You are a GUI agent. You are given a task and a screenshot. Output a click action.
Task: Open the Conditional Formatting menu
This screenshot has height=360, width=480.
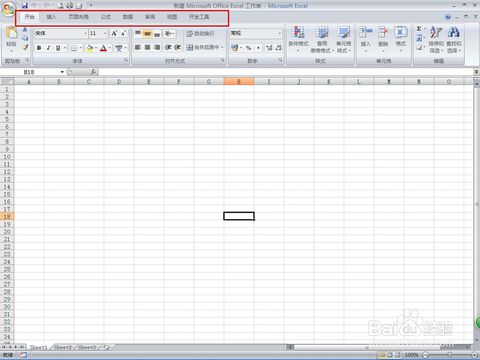tap(298, 39)
